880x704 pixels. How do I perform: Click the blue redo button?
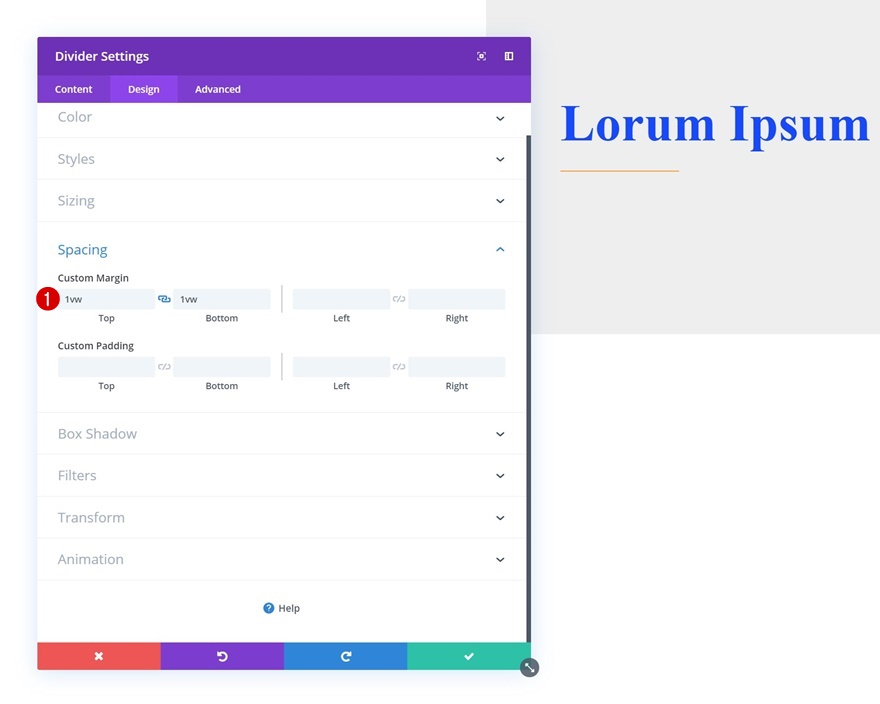click(x=346, y=656)
